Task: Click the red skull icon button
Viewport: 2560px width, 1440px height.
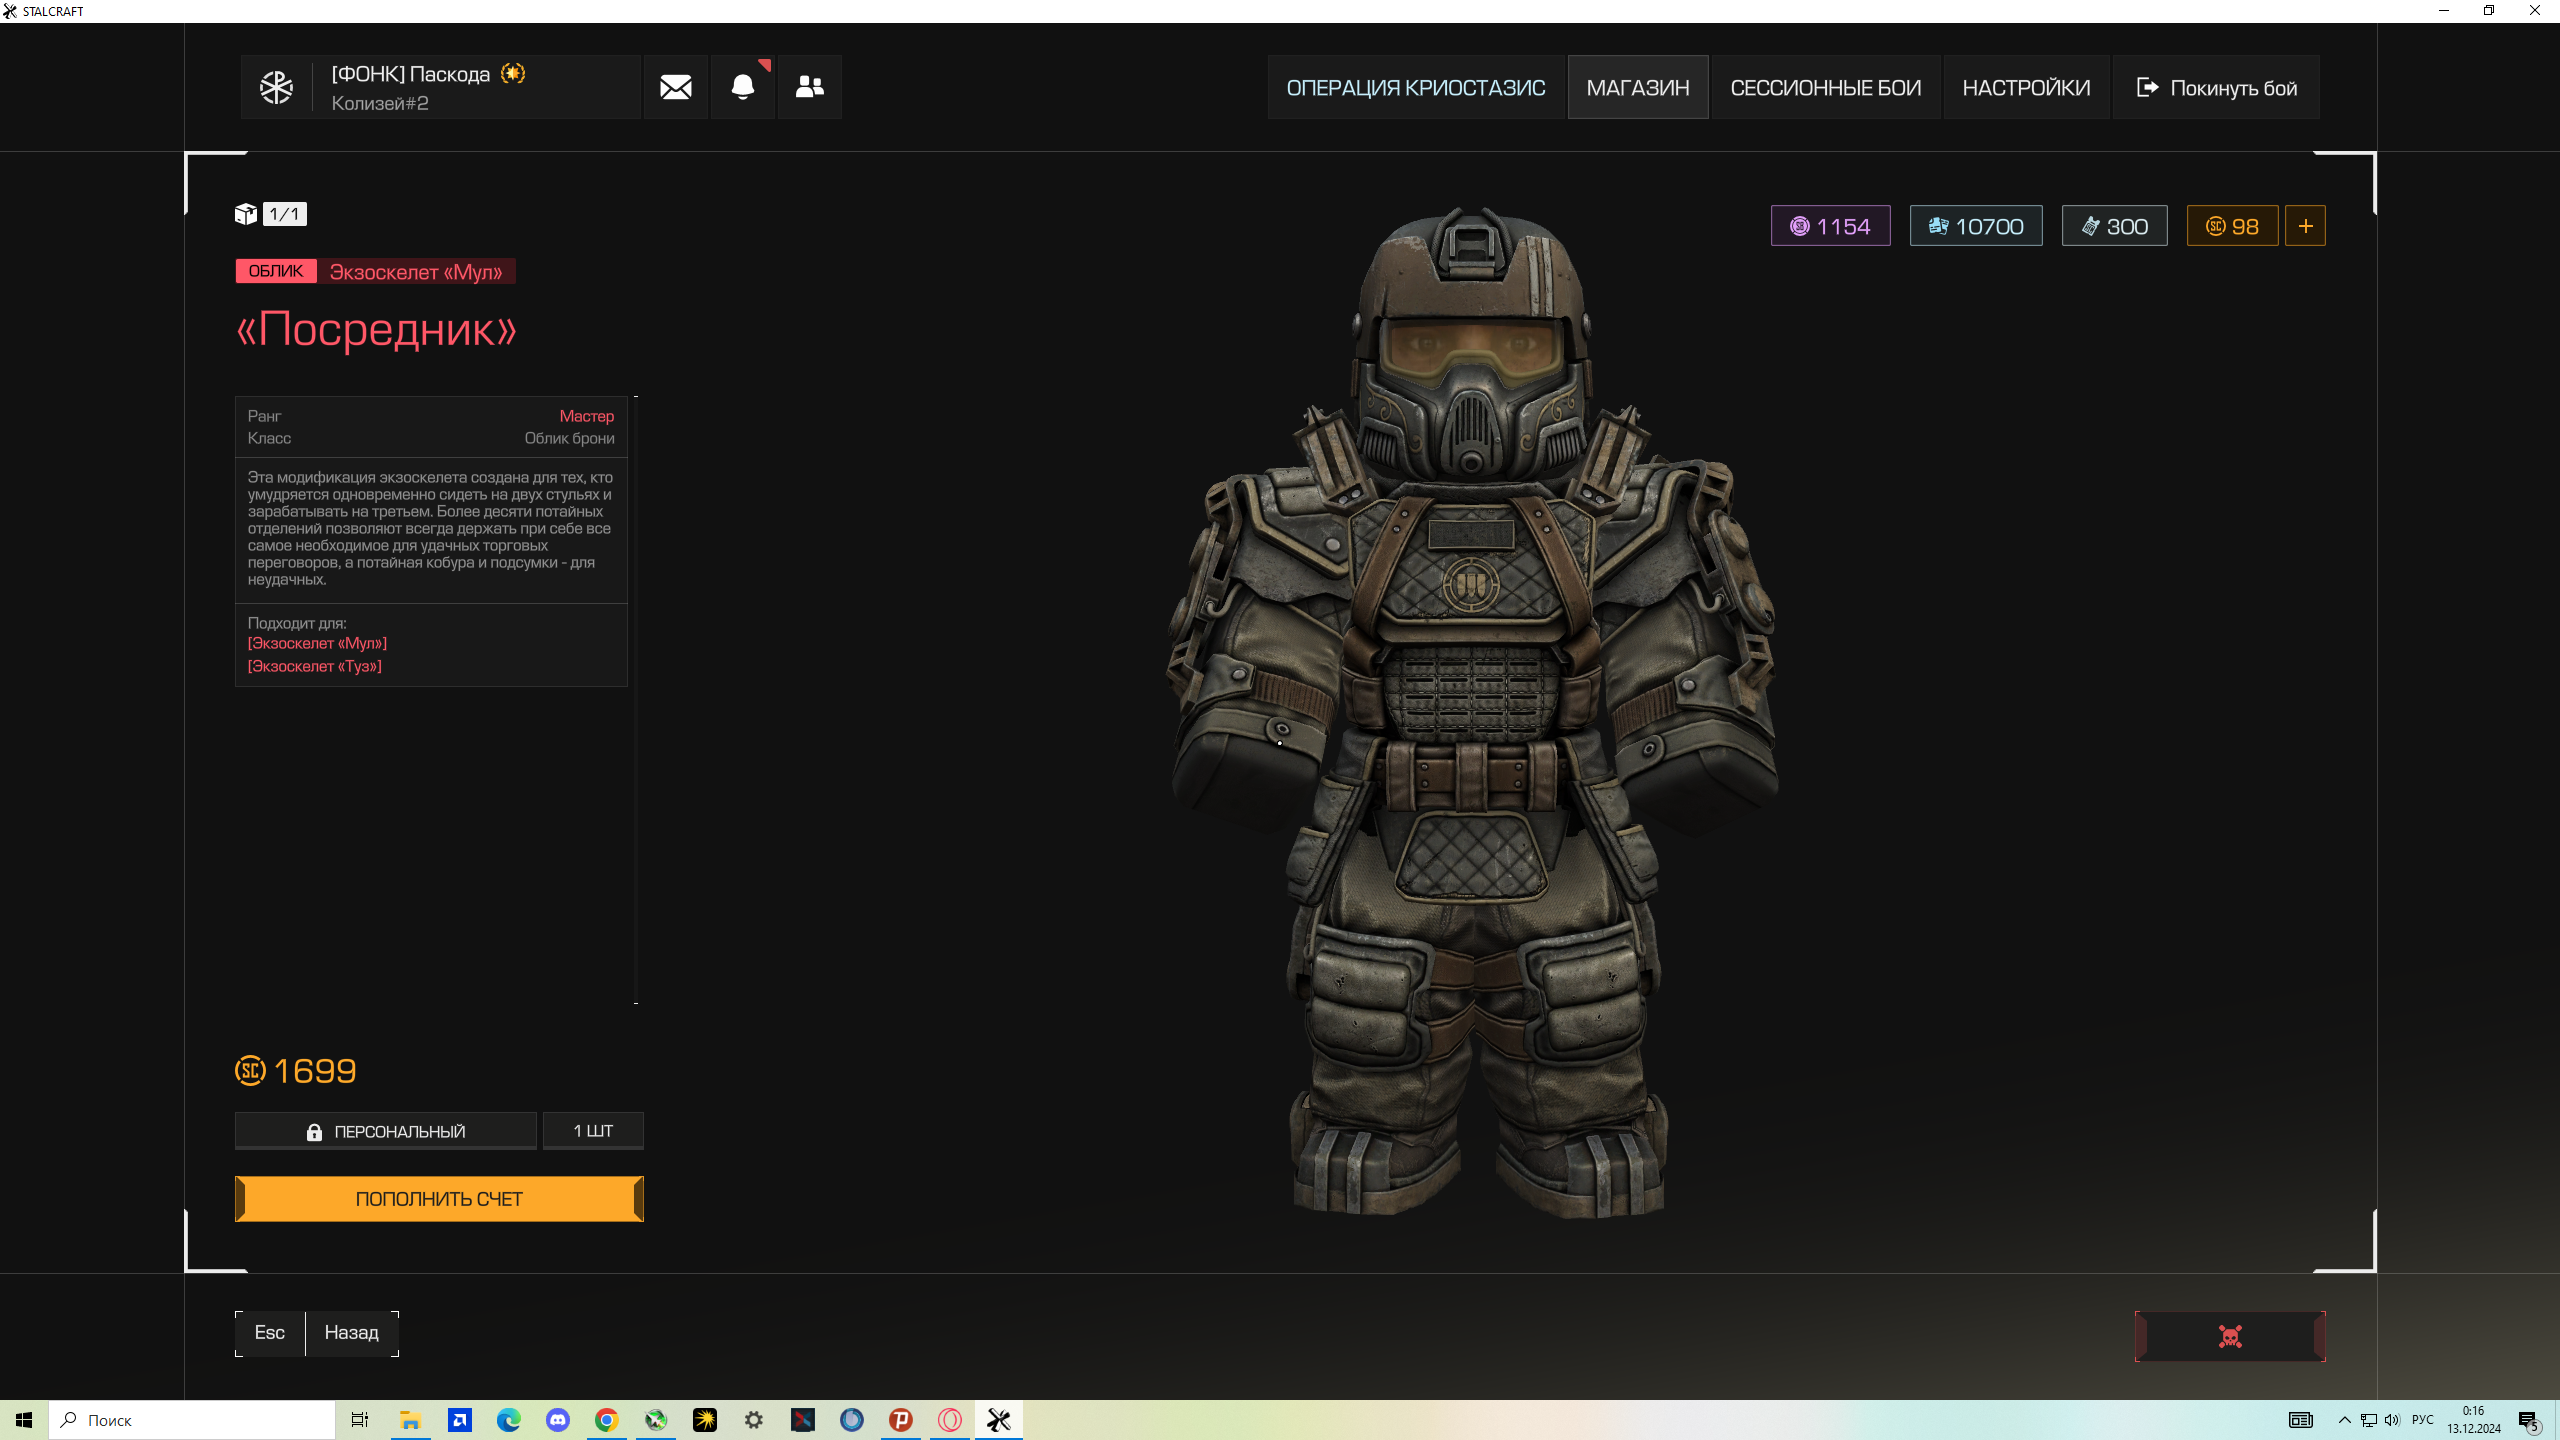Action: click(2230, 1336)
